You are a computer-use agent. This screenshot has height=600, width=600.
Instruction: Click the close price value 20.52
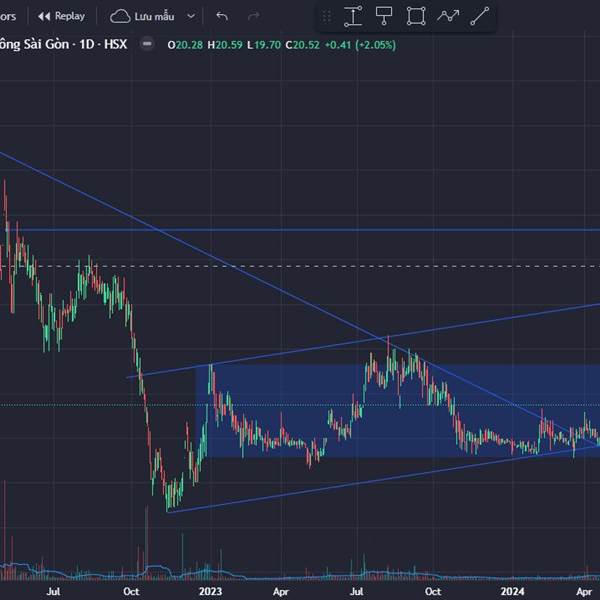point(306,45)
